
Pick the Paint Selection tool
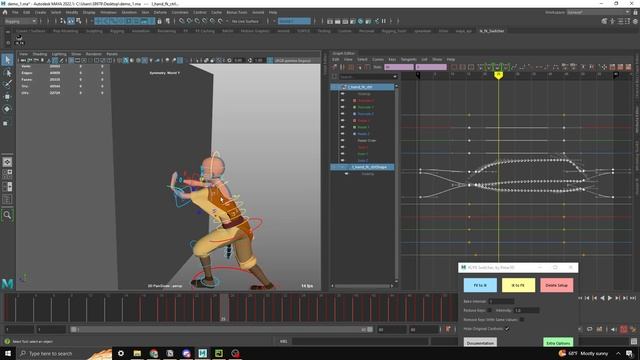click(7, 84)
